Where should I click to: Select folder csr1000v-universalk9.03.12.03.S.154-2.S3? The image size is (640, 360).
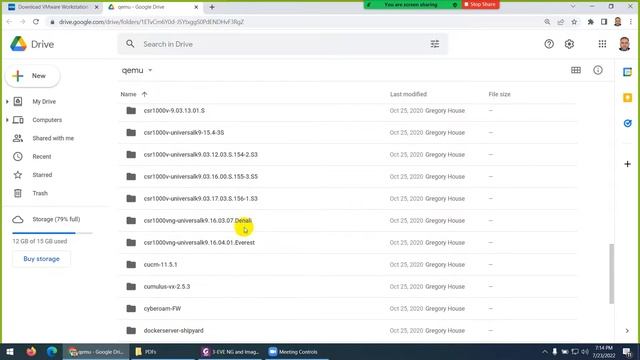coord(349,155)
